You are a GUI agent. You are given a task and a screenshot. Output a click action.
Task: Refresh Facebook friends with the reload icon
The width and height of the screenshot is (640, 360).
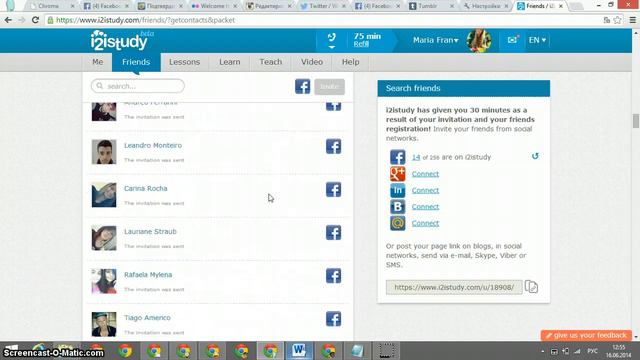coord(535,156)
